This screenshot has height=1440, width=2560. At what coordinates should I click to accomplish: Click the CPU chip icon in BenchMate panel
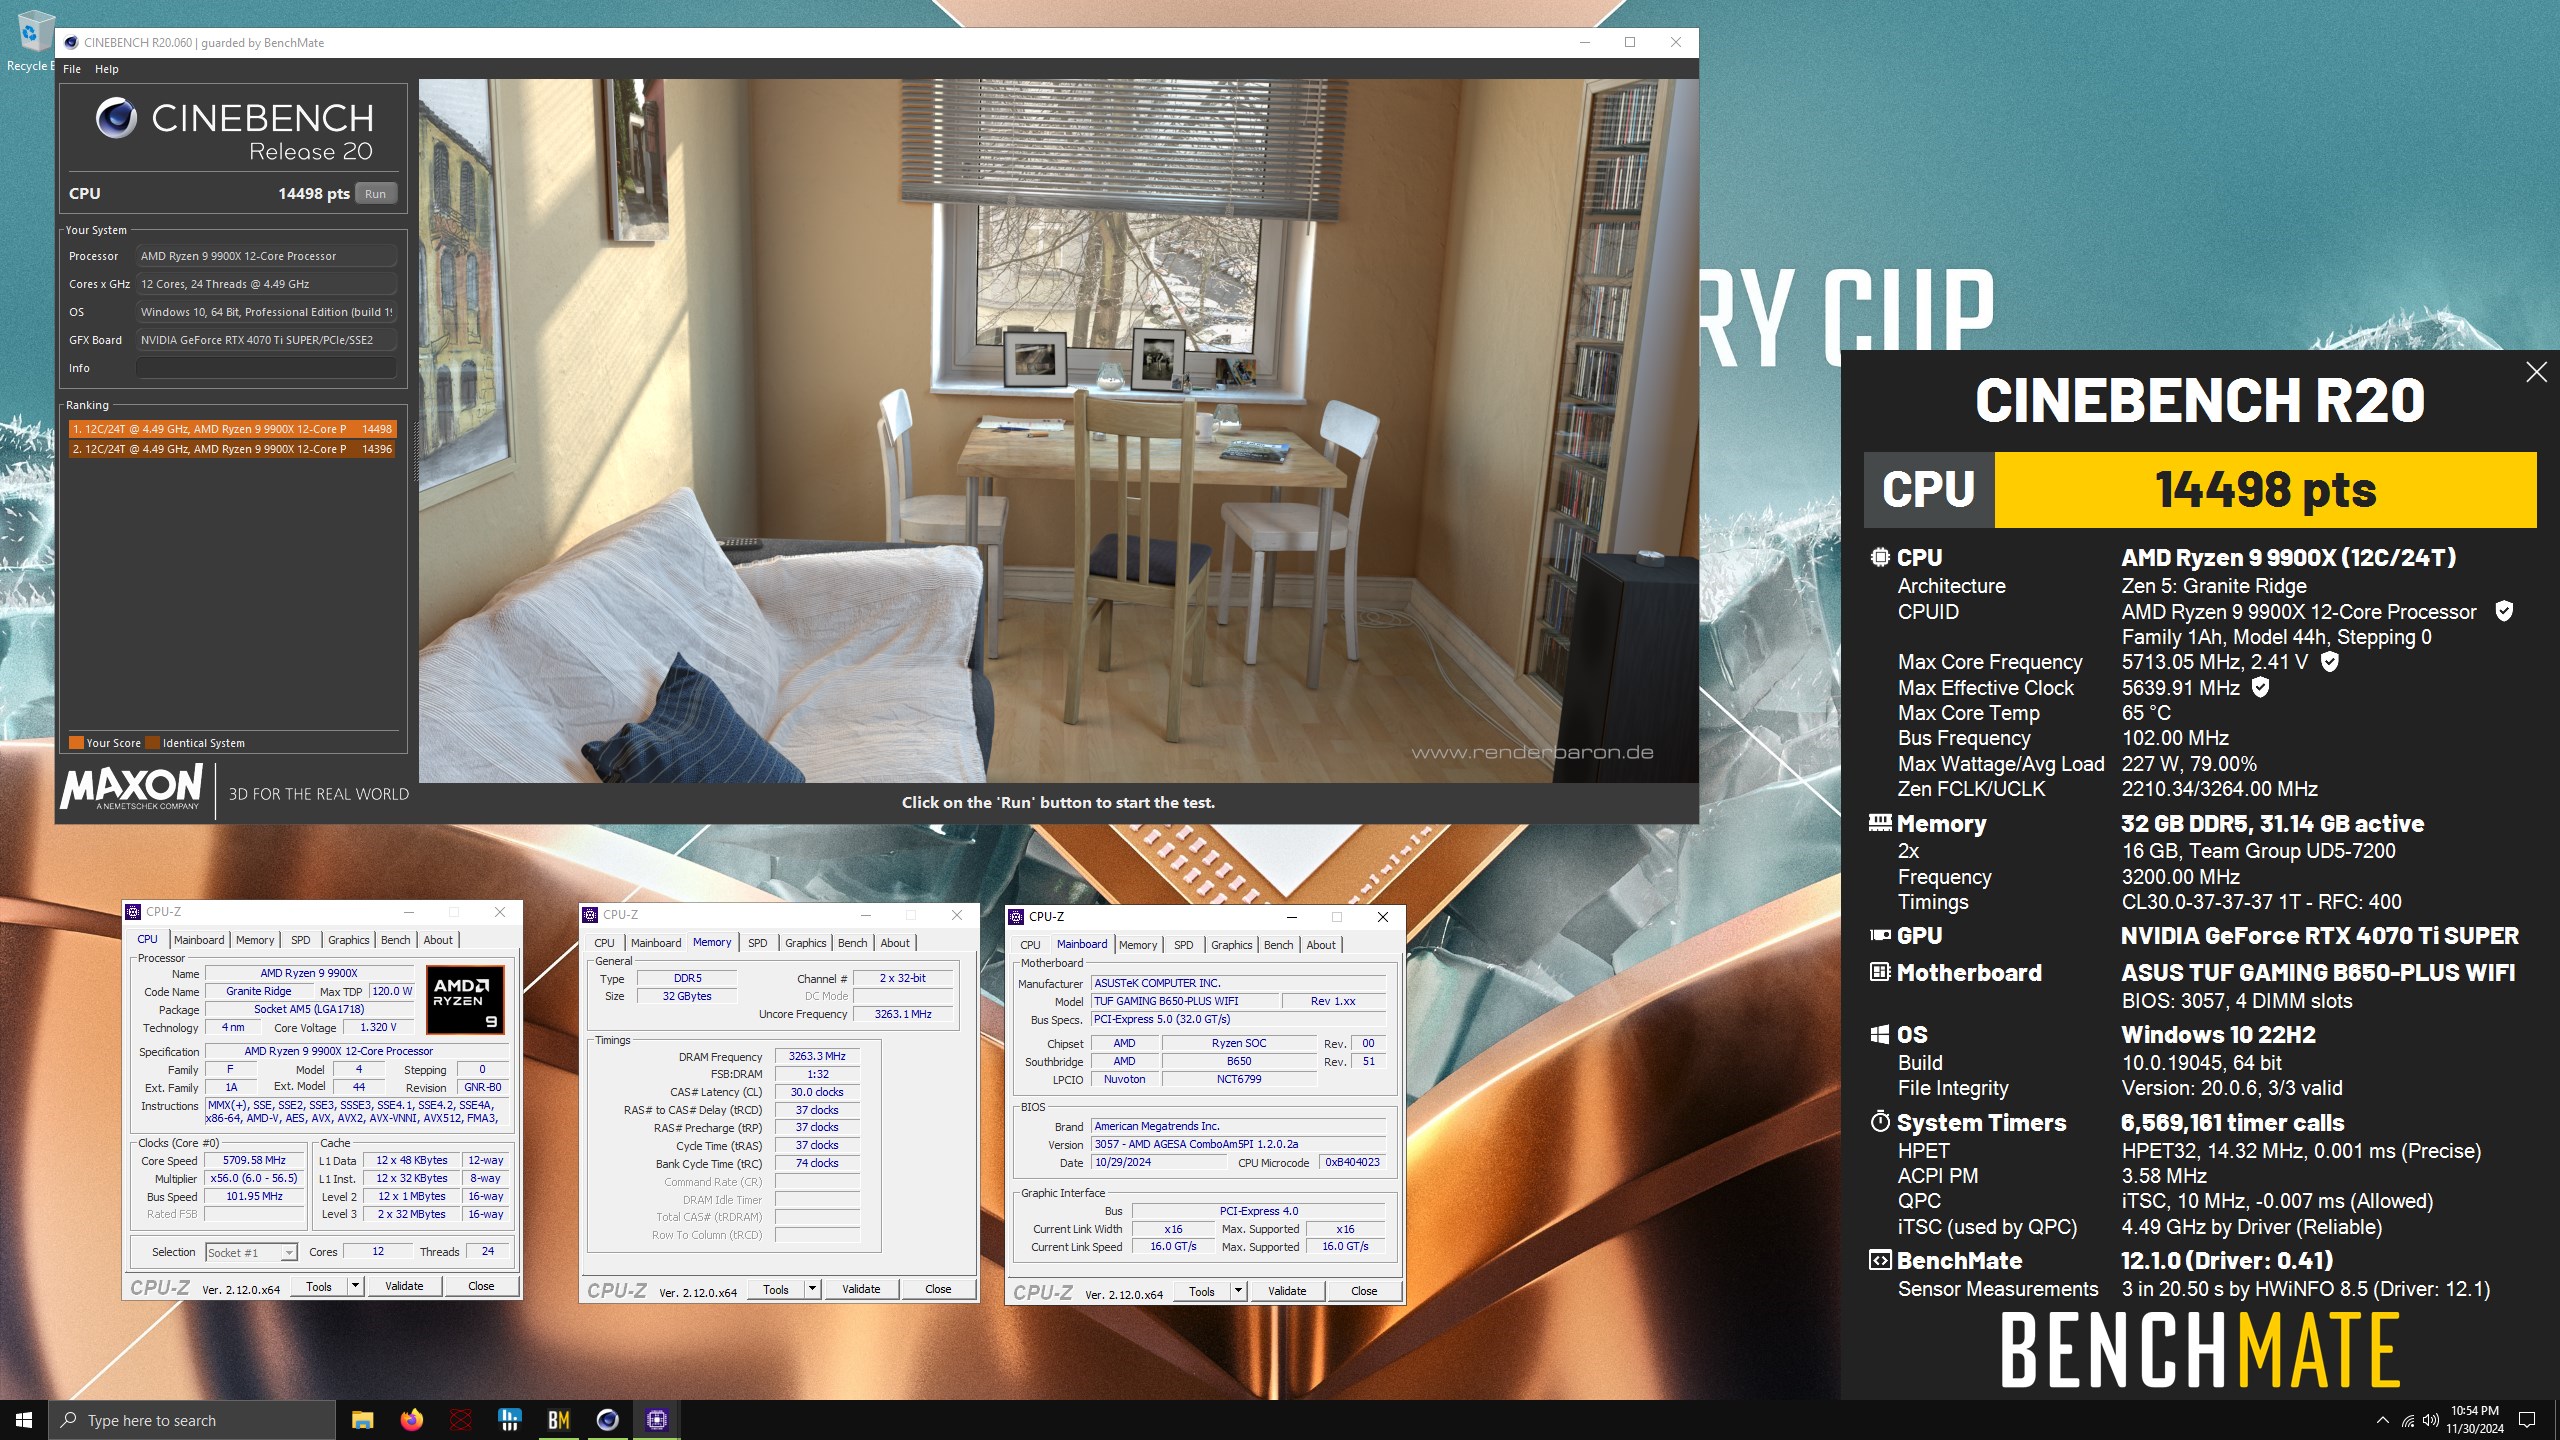click(1880, 557)
